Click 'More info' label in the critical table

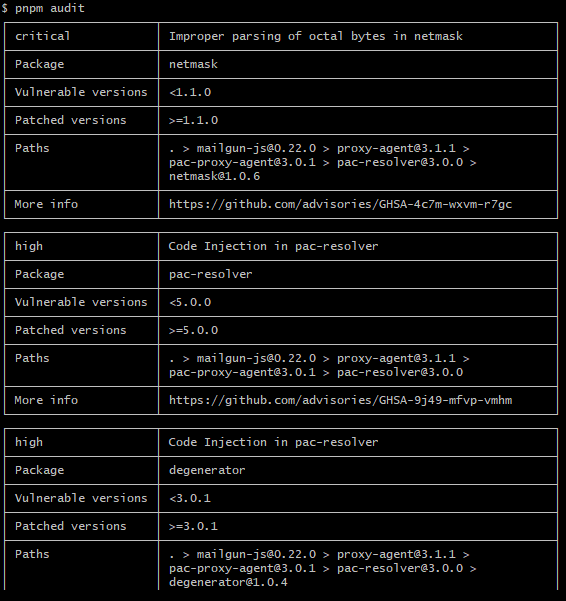46,204
